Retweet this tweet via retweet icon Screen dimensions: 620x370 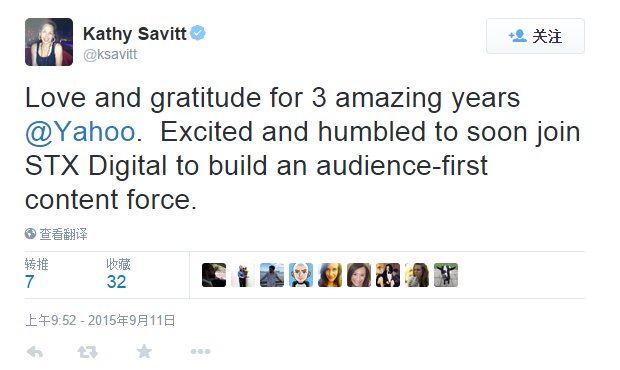coord(87,351)
